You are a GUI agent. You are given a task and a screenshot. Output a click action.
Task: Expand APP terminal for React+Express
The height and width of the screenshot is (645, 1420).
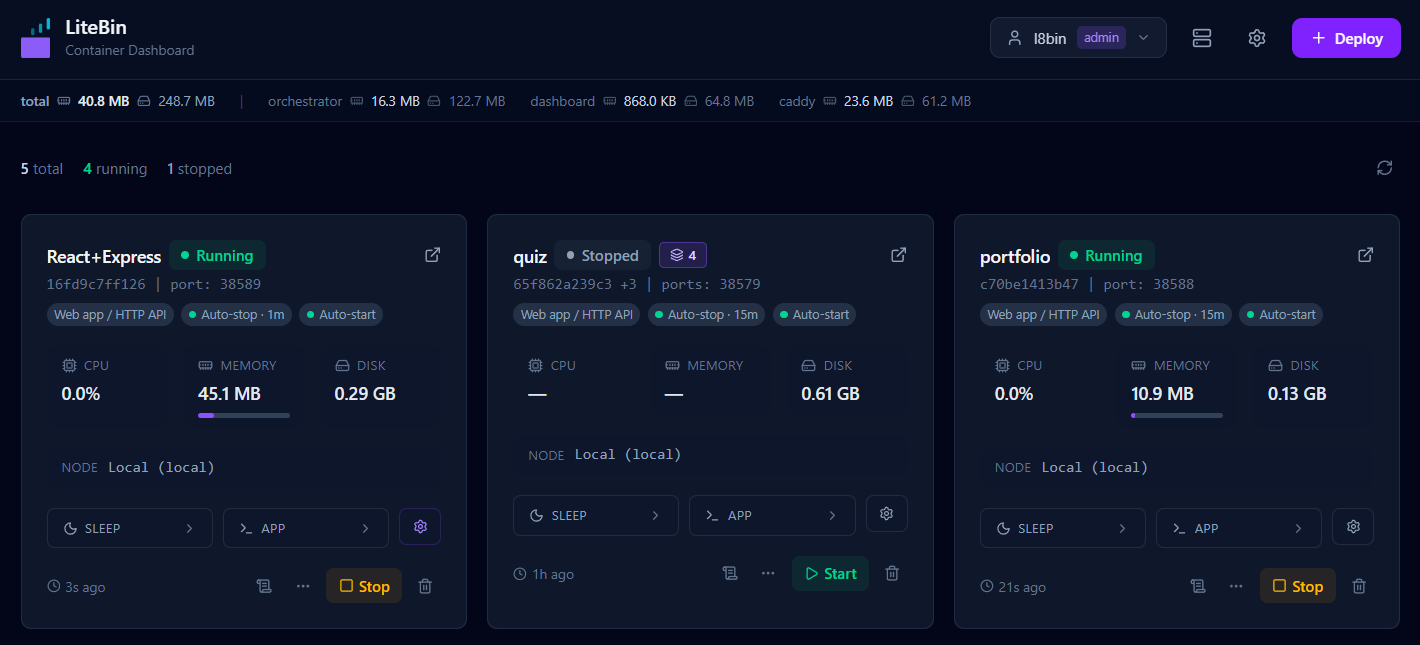tap(306, 528)
